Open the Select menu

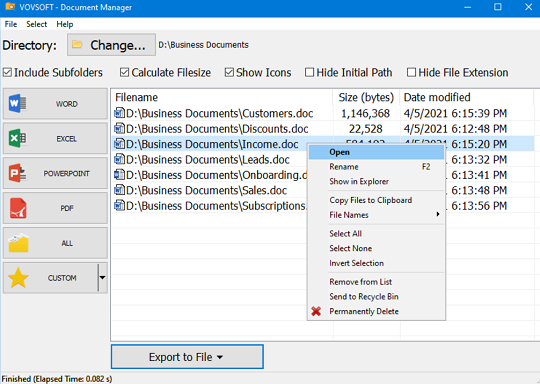point(37,24)
